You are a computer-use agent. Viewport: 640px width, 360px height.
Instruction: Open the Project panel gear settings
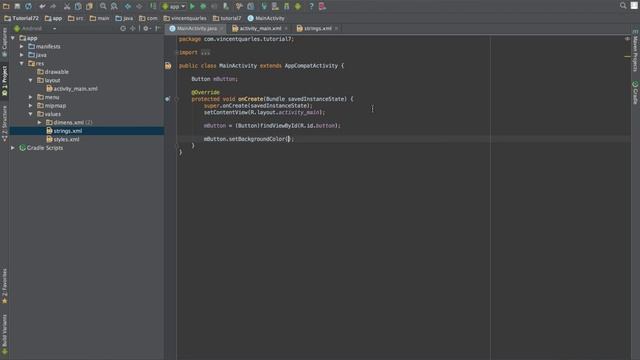tap(147, 29)
